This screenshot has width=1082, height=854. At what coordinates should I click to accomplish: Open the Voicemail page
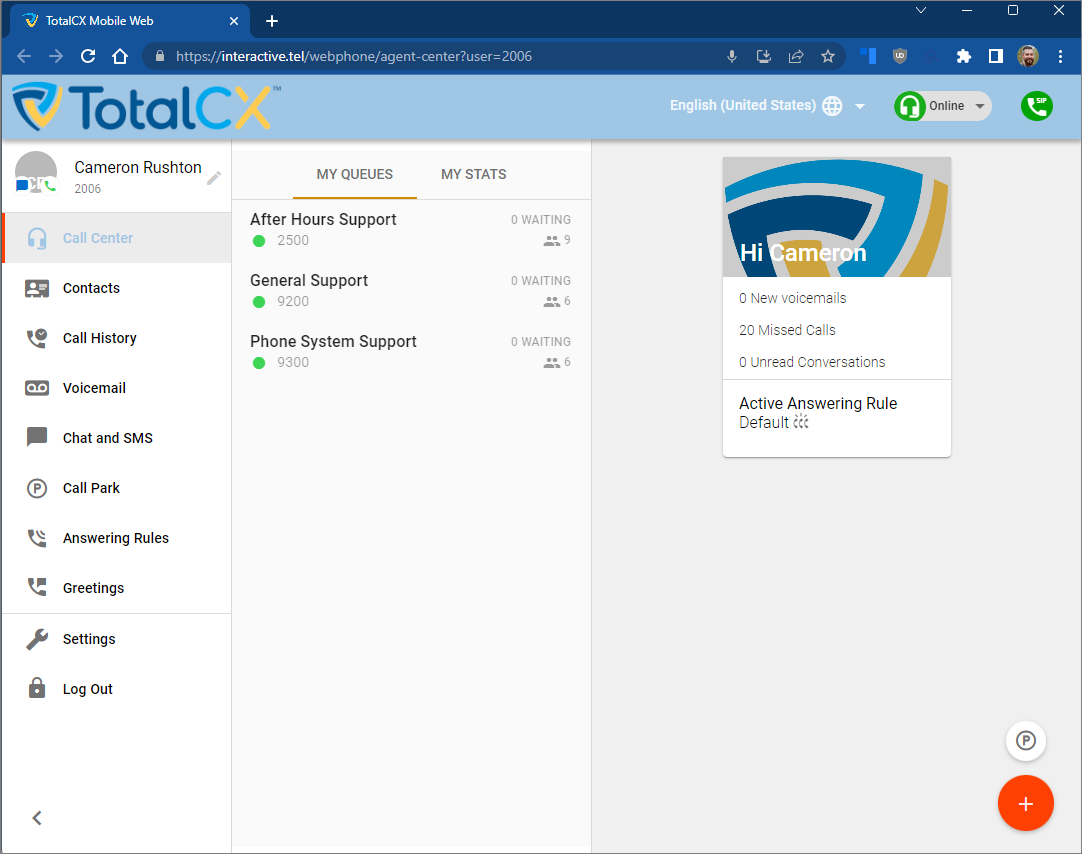coord(117,388)
